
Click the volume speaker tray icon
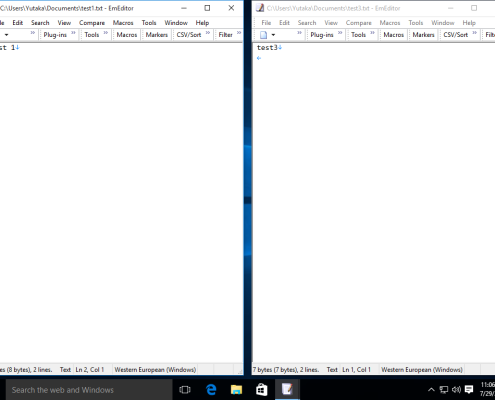(456, 389)
